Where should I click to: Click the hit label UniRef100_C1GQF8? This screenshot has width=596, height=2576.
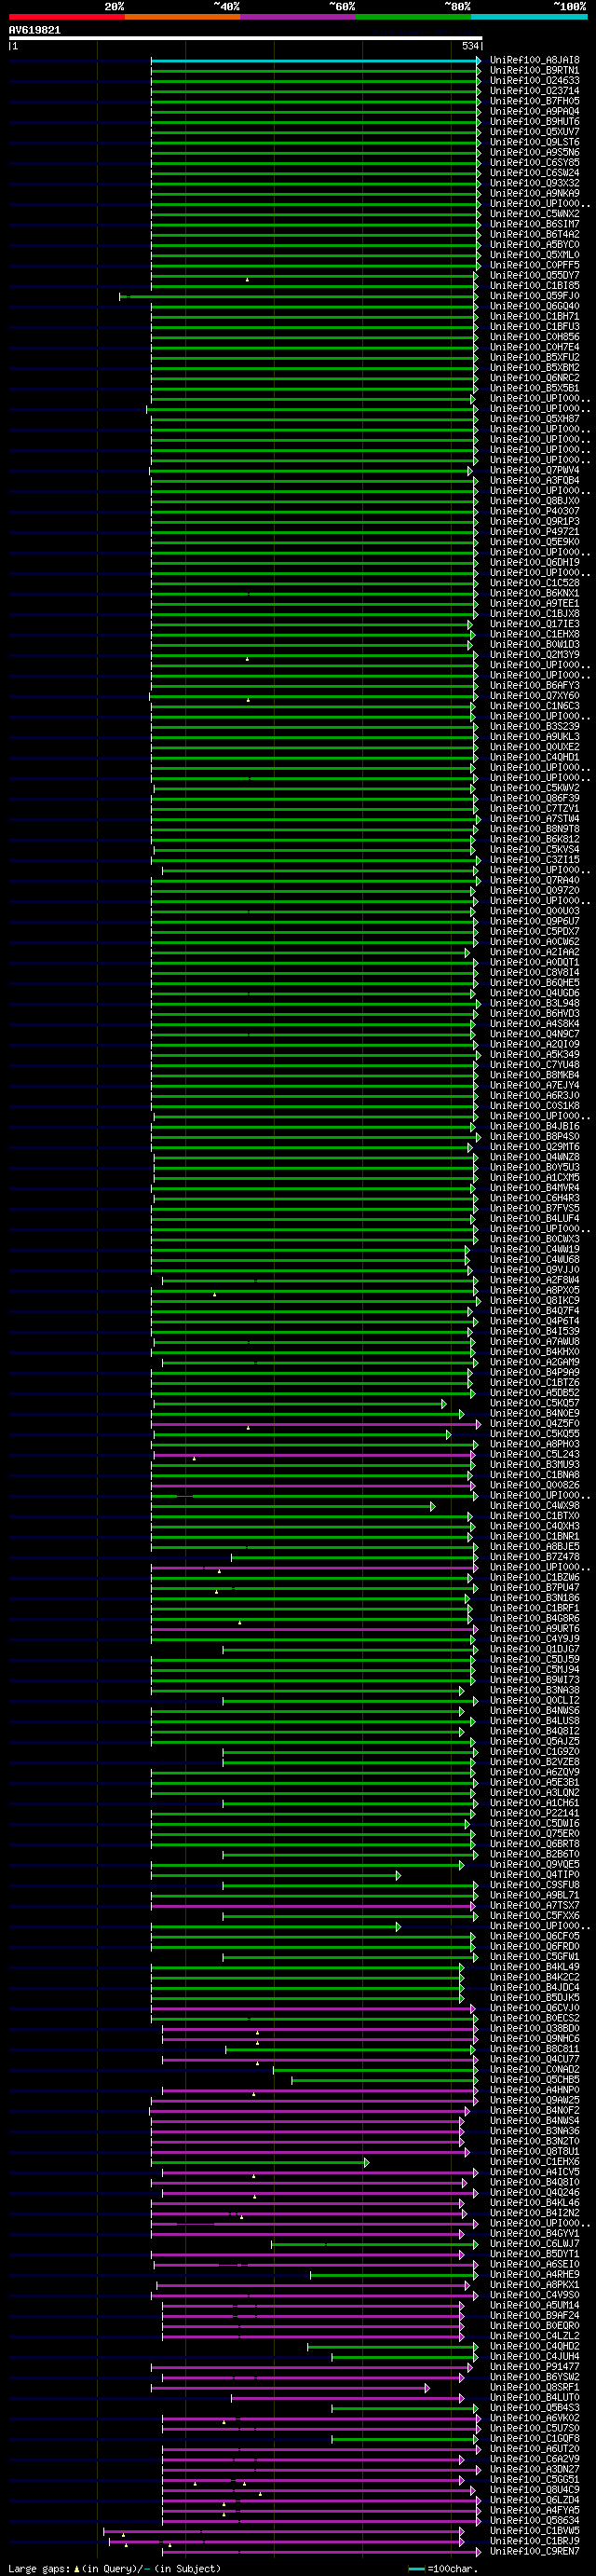pos(534,2439)
